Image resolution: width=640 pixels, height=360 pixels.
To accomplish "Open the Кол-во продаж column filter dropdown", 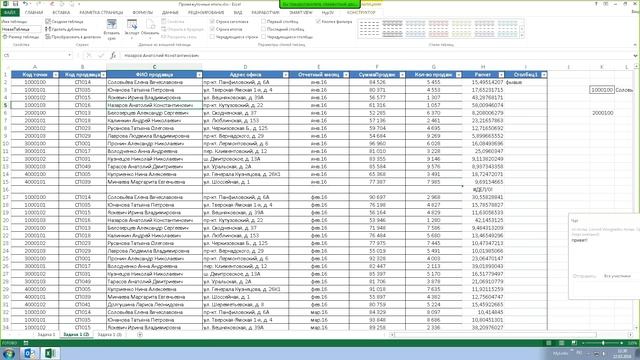I will [459, 75].
